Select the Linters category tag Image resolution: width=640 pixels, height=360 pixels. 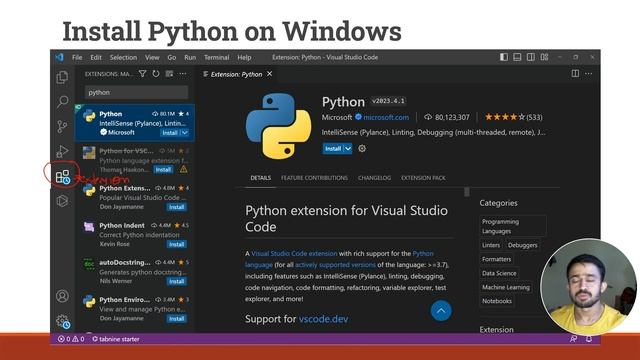coord(491,245)
